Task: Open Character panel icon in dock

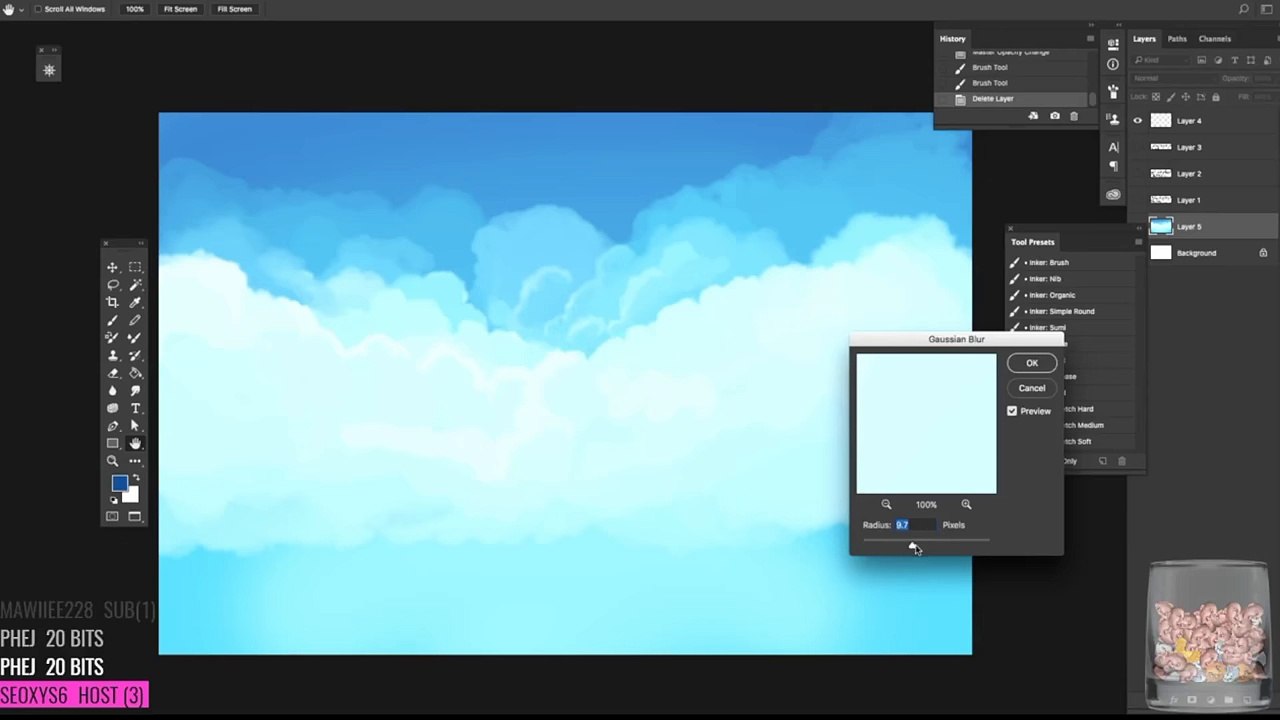Action: tap(1113, 147)
